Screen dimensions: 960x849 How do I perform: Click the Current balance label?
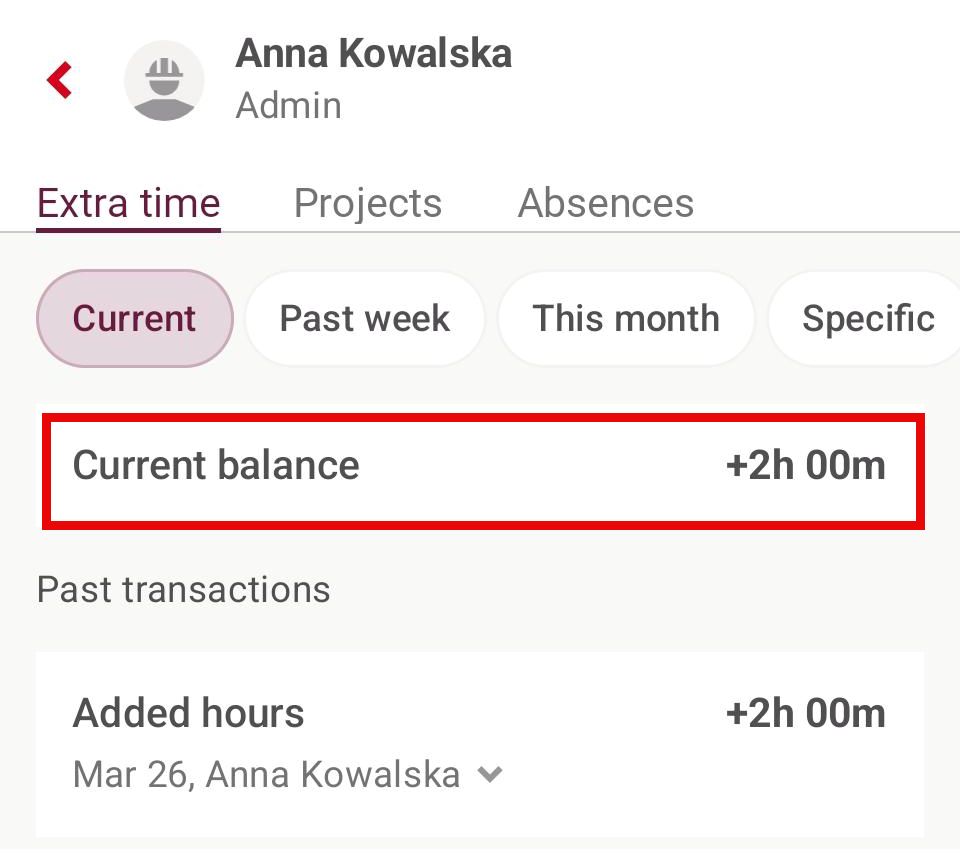coord(216,466)
